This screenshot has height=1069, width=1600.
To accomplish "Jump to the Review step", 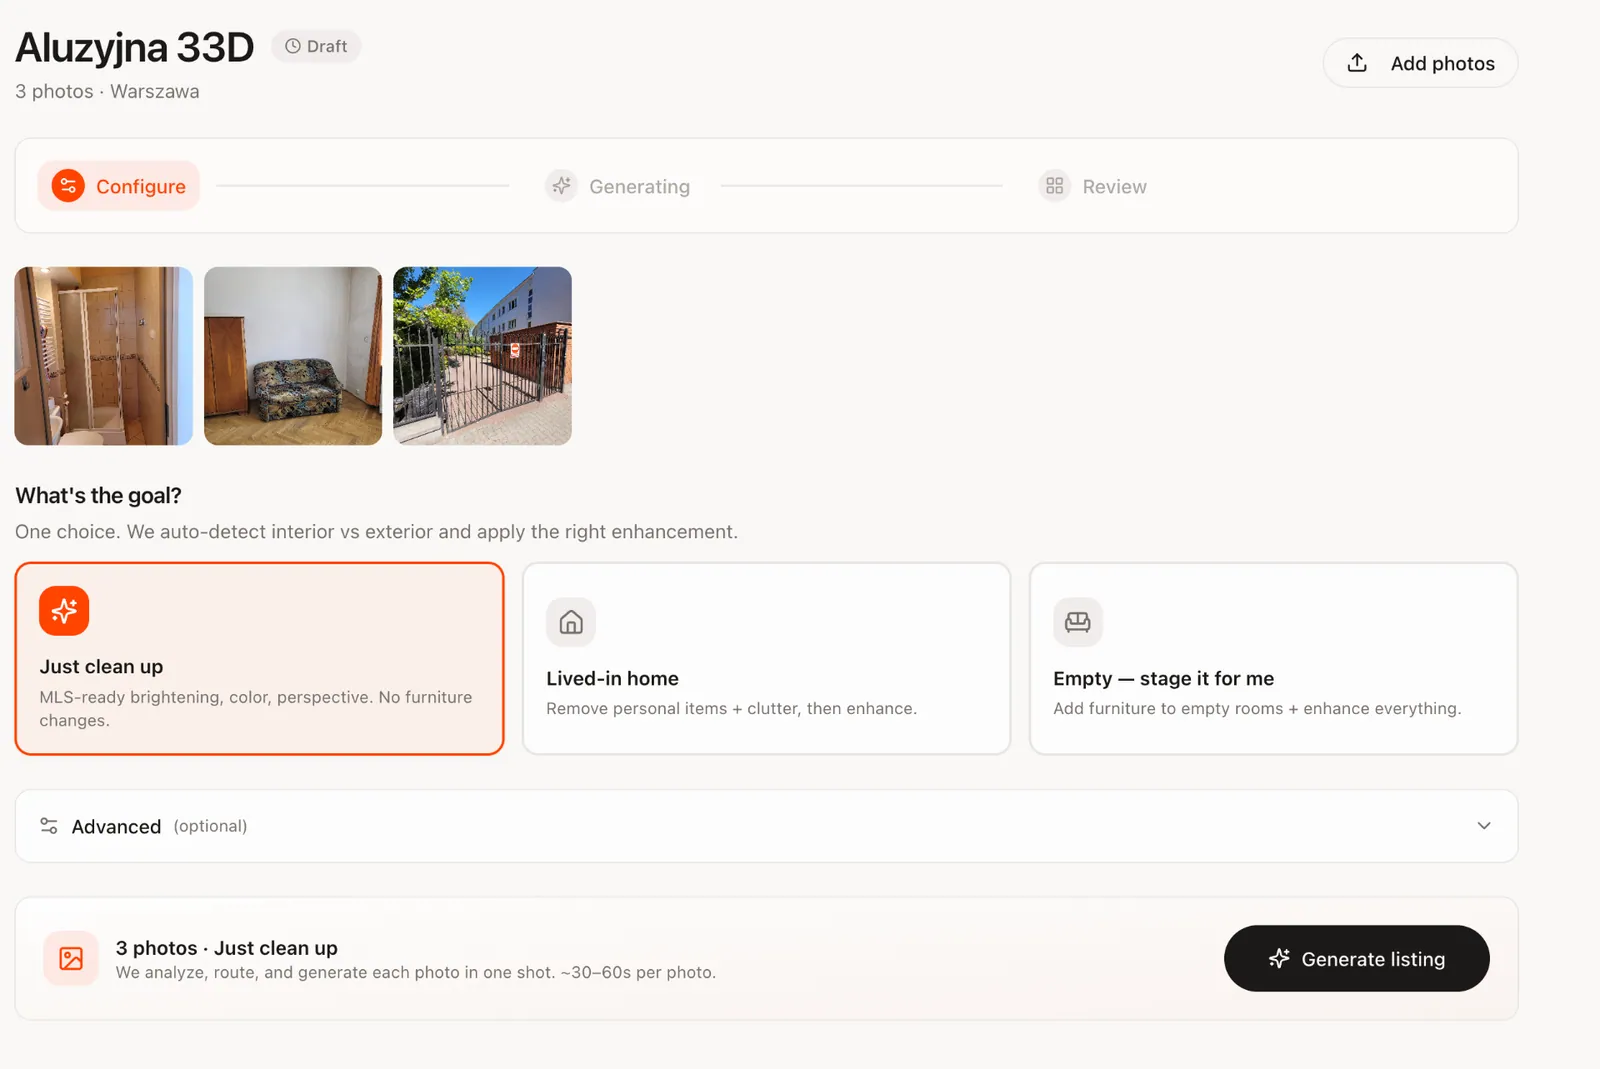I will [x=1093, y=186].
